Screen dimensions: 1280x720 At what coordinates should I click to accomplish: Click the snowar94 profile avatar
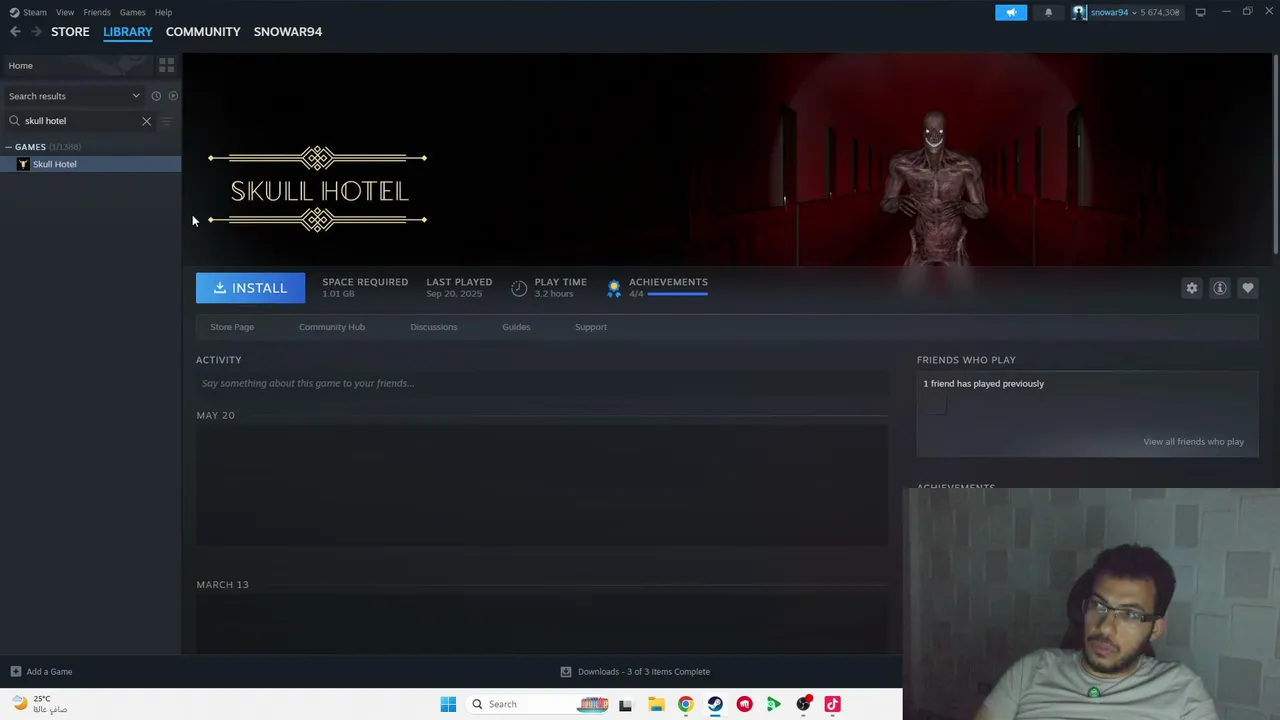(1080, 12)
